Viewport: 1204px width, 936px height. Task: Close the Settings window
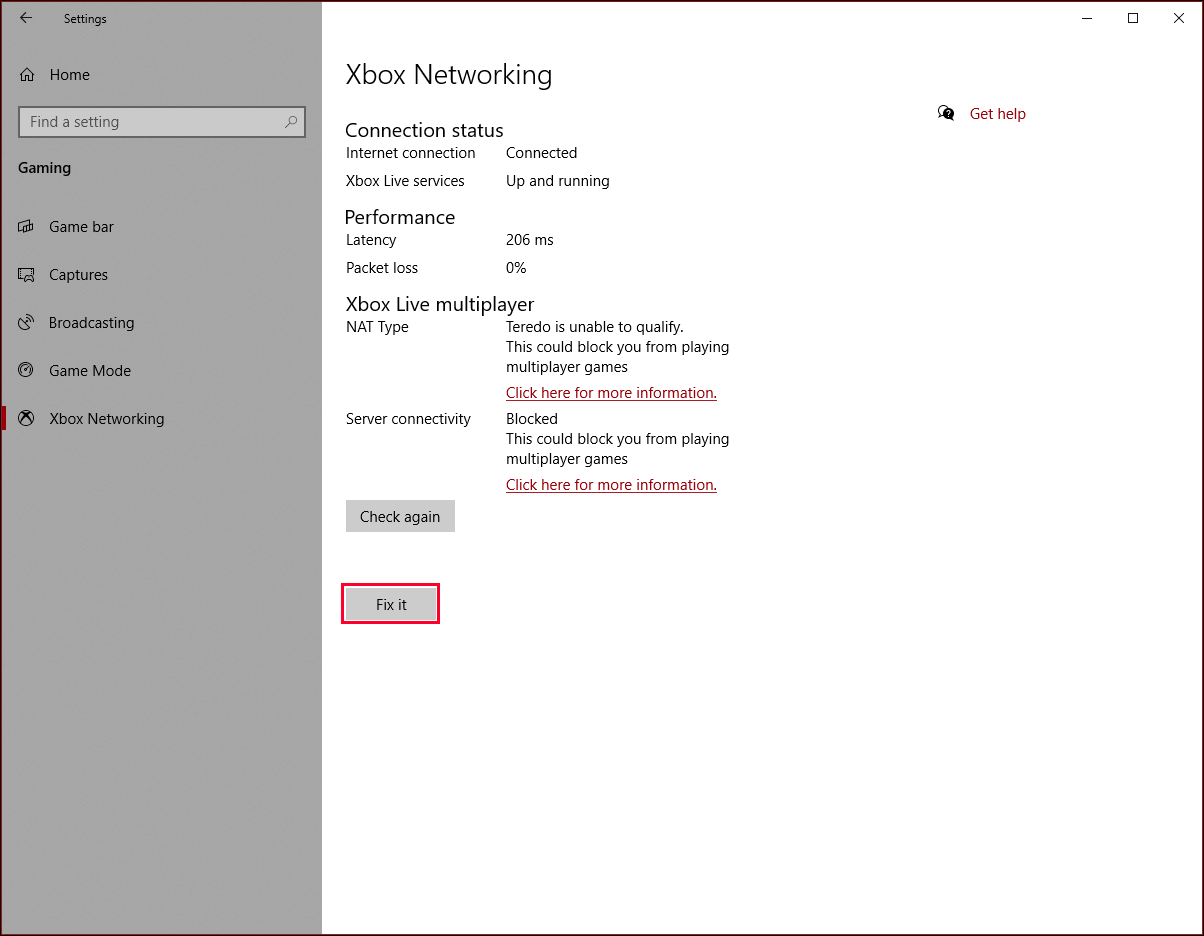pyautogui.click(x=1179, y=18)
